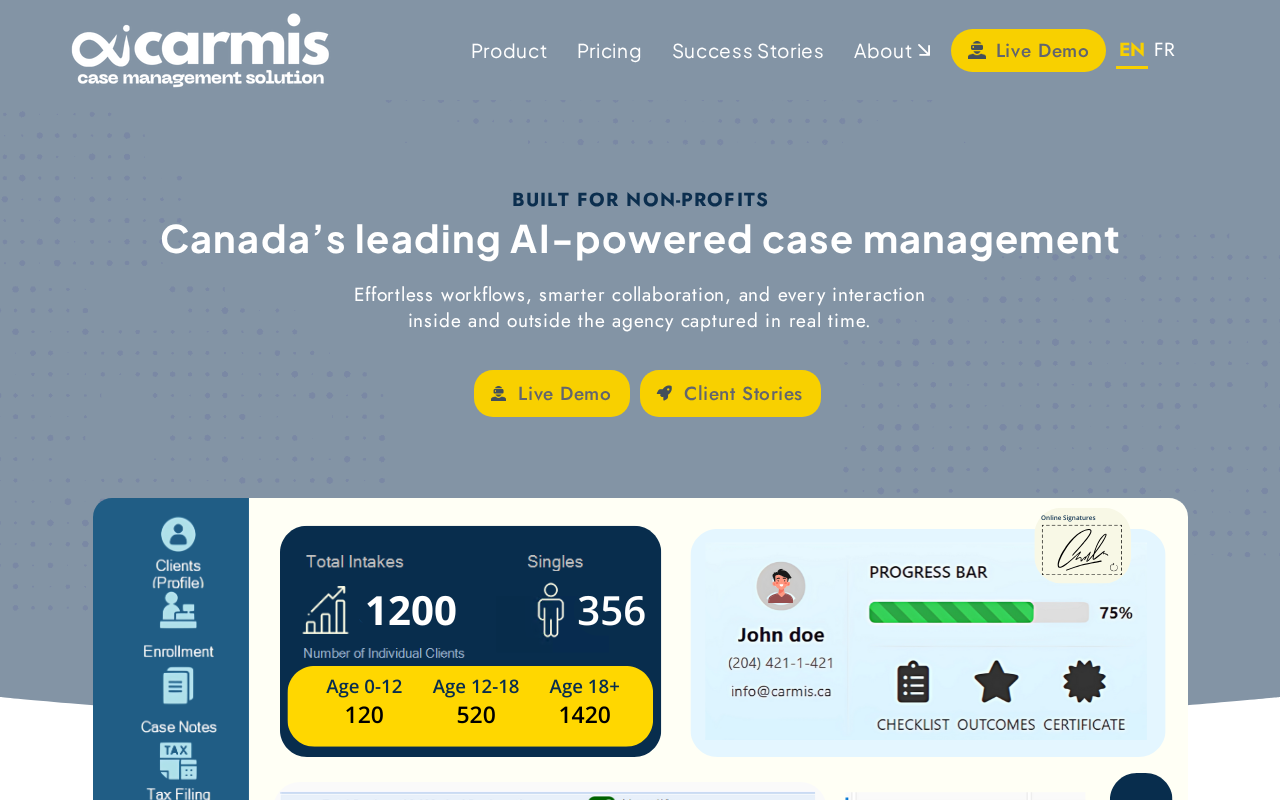Click the Total Intakes chart icon

325,610
